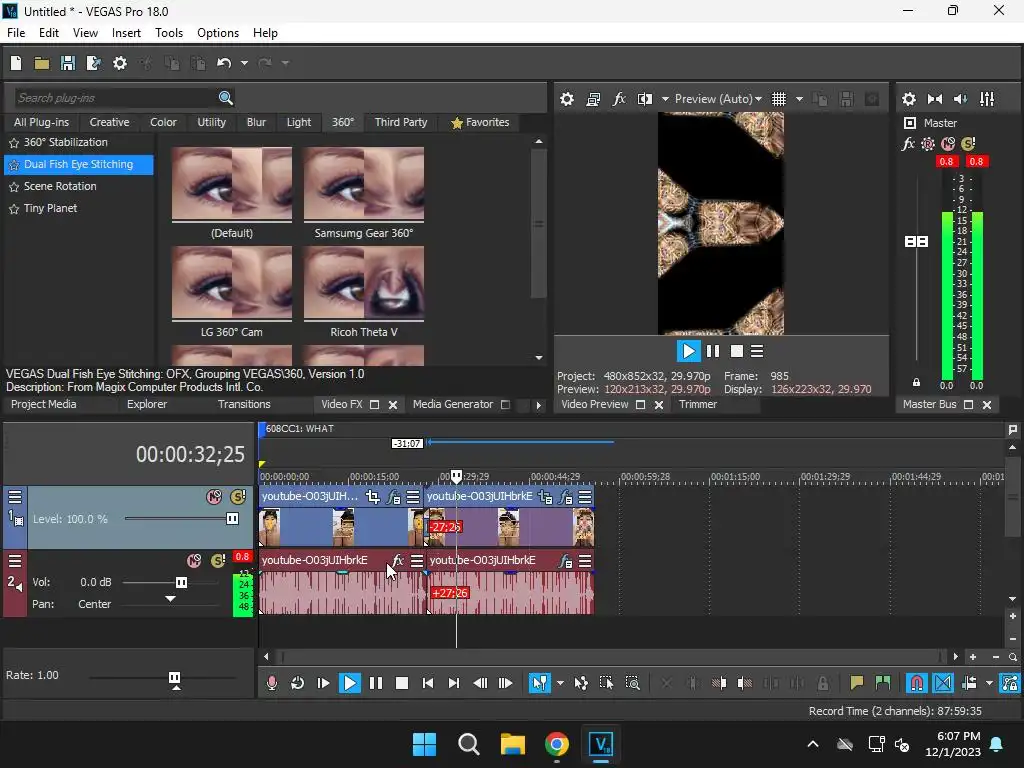This screenshot has height=768, width=1024.
Task: Click the track 2 Vol slider handle
Action: 182,582
